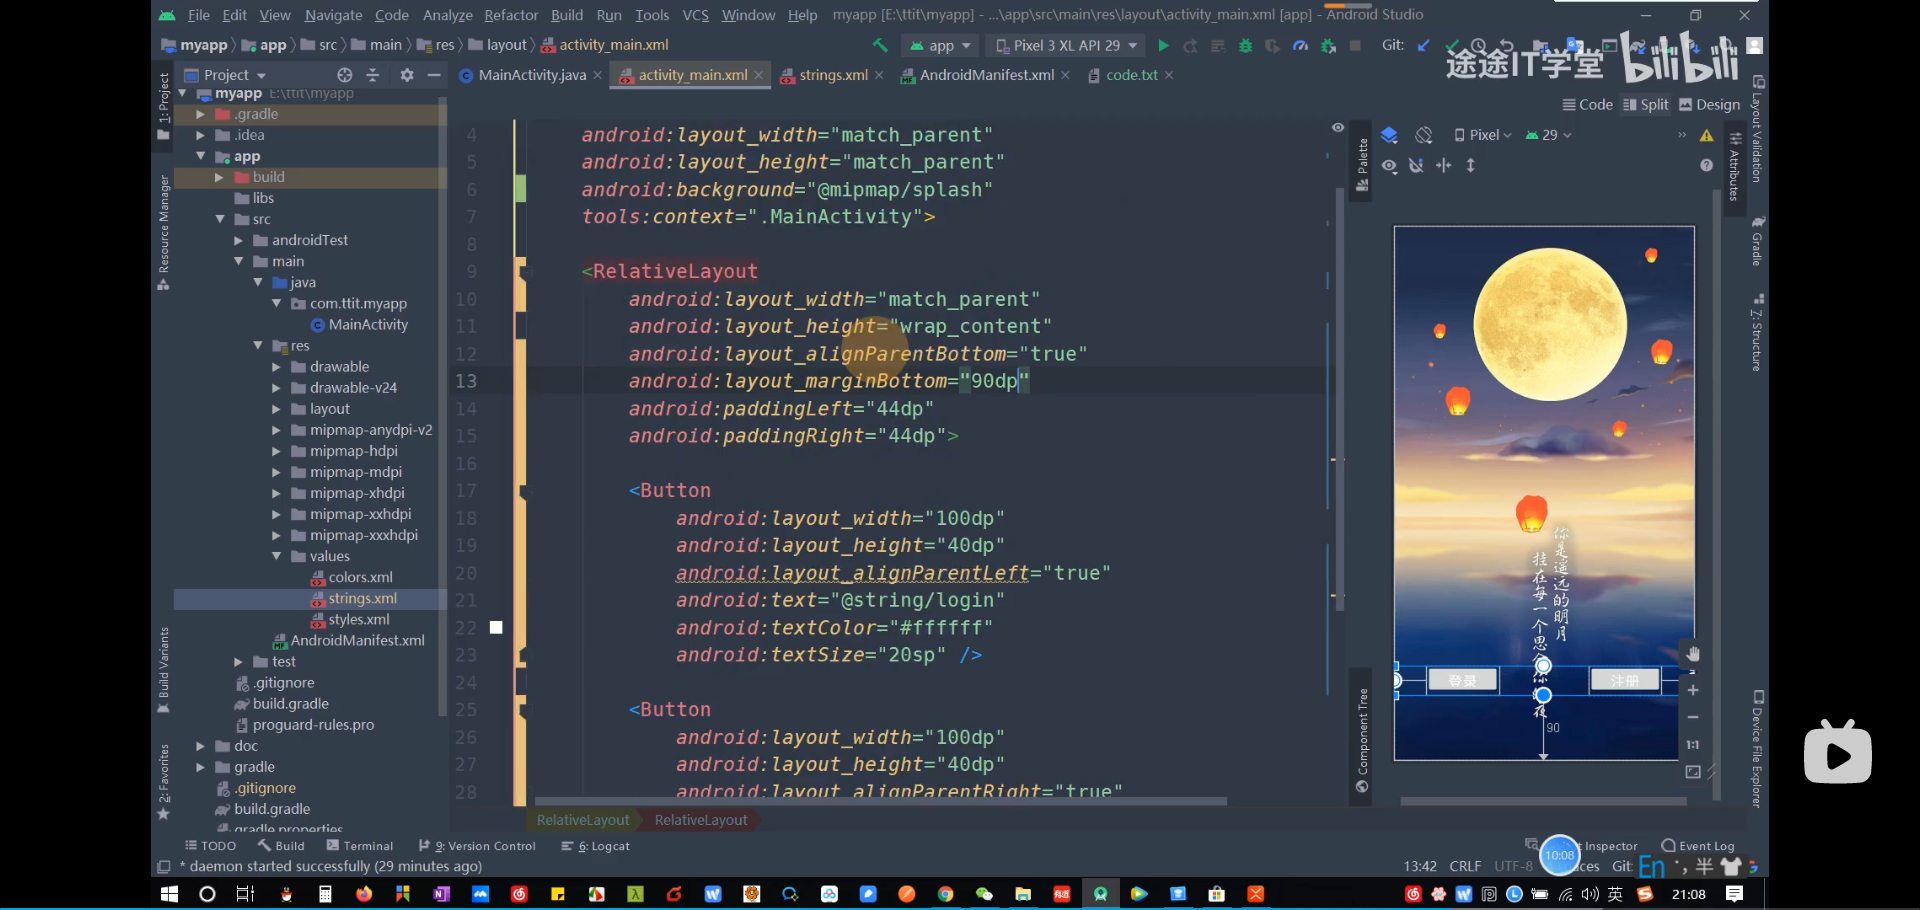Collapse the res folder in project tree

[x=258, y=346]
